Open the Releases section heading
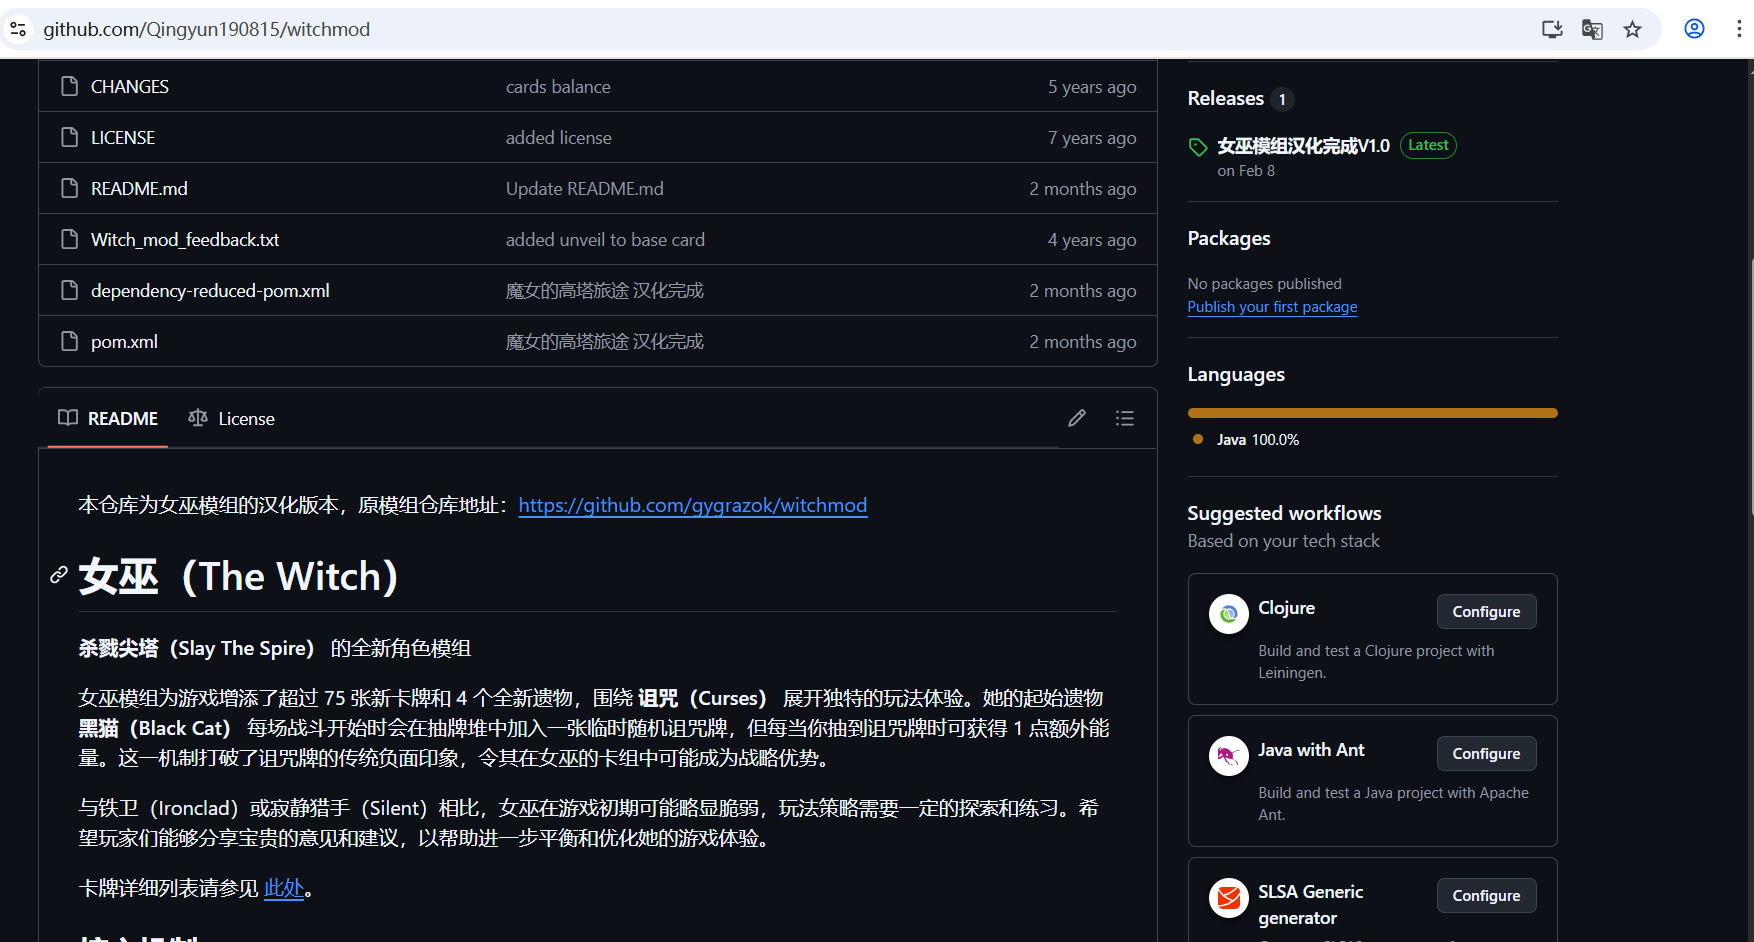 tap(1226, 98)
